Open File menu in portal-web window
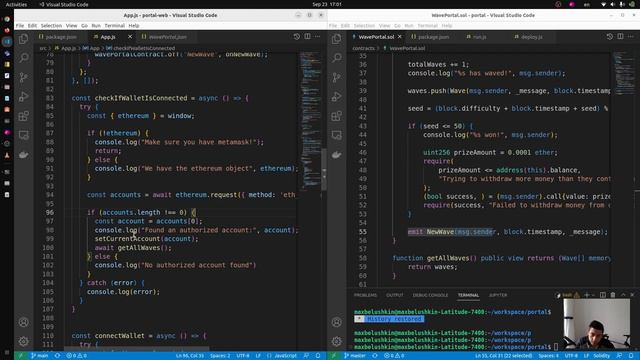Screen dimensions: 640x360 (20, 25)
